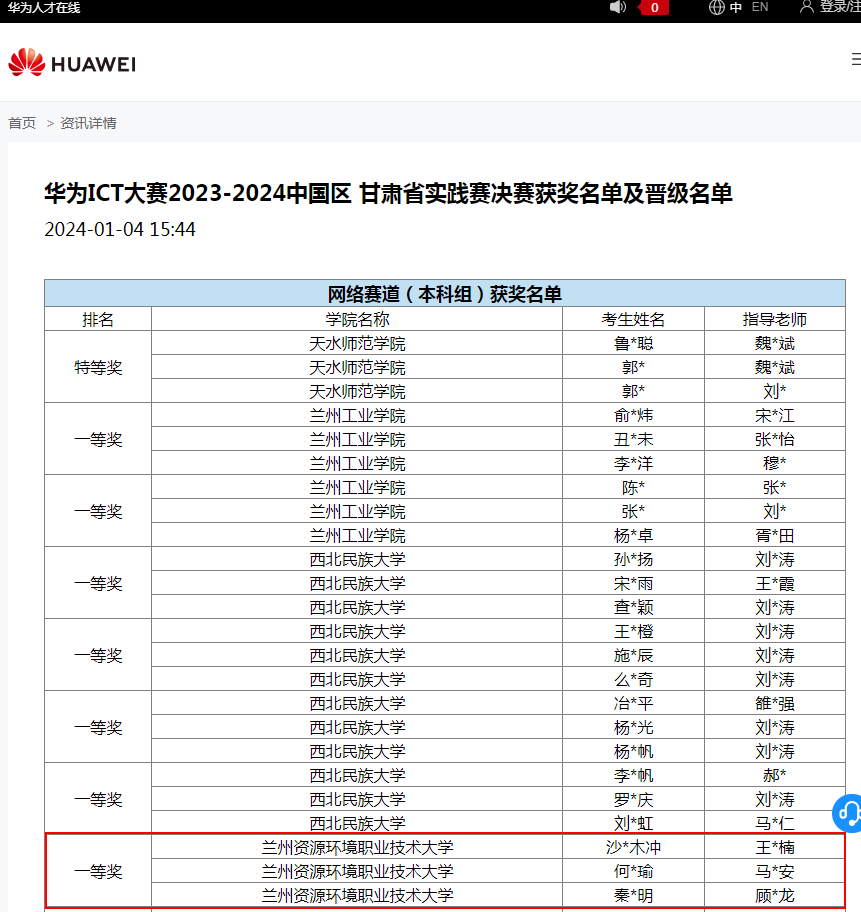
Task: Select teacher 魏*斌 in 鲁*聪's row
Action: pos(774,343)
